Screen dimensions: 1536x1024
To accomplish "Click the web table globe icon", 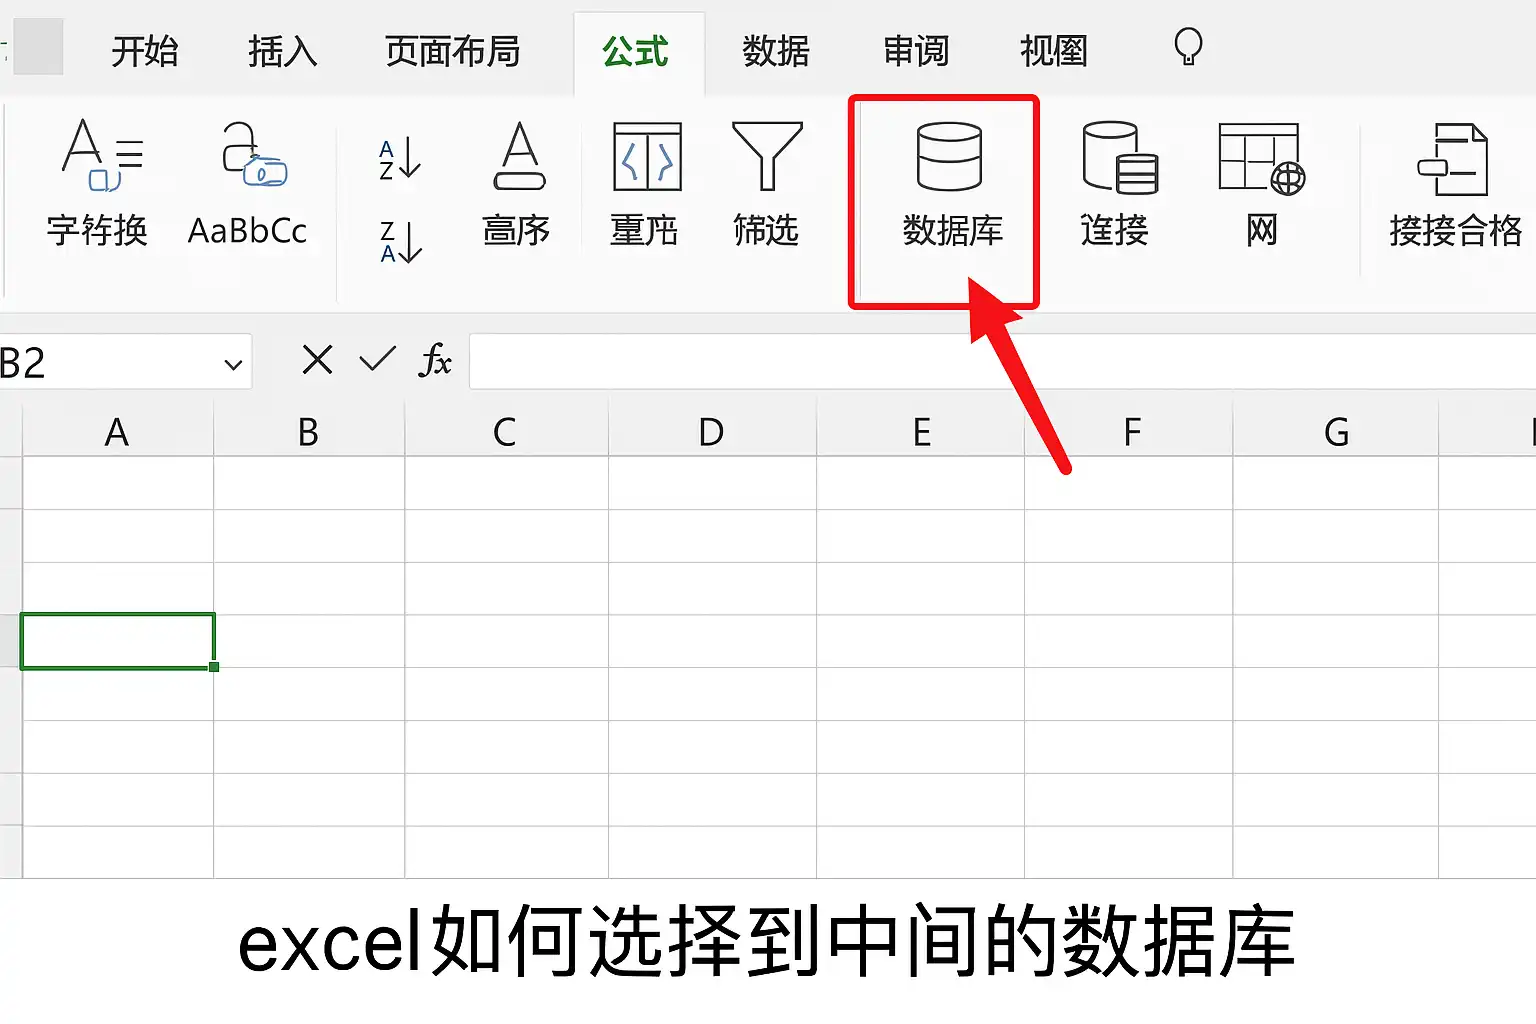I will (1262, 158).
